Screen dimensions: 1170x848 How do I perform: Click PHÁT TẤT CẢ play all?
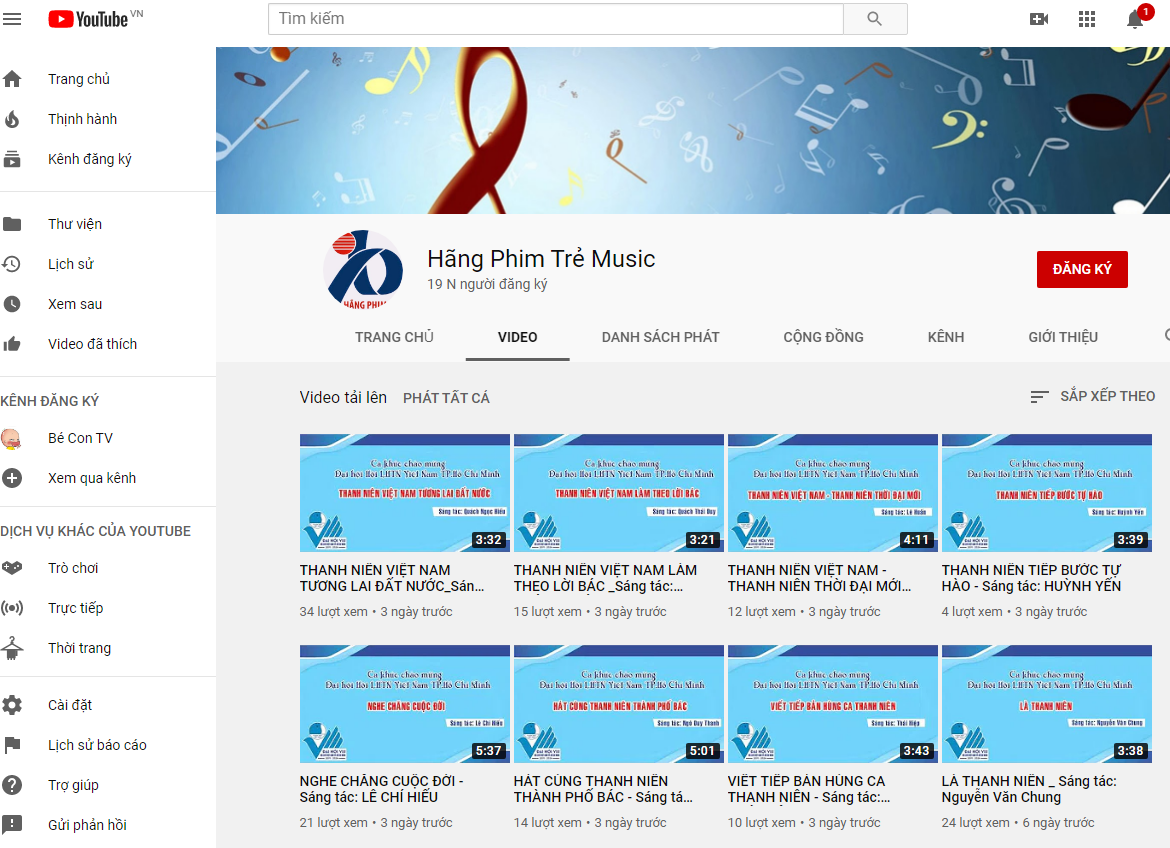click(x=446, y=398)
